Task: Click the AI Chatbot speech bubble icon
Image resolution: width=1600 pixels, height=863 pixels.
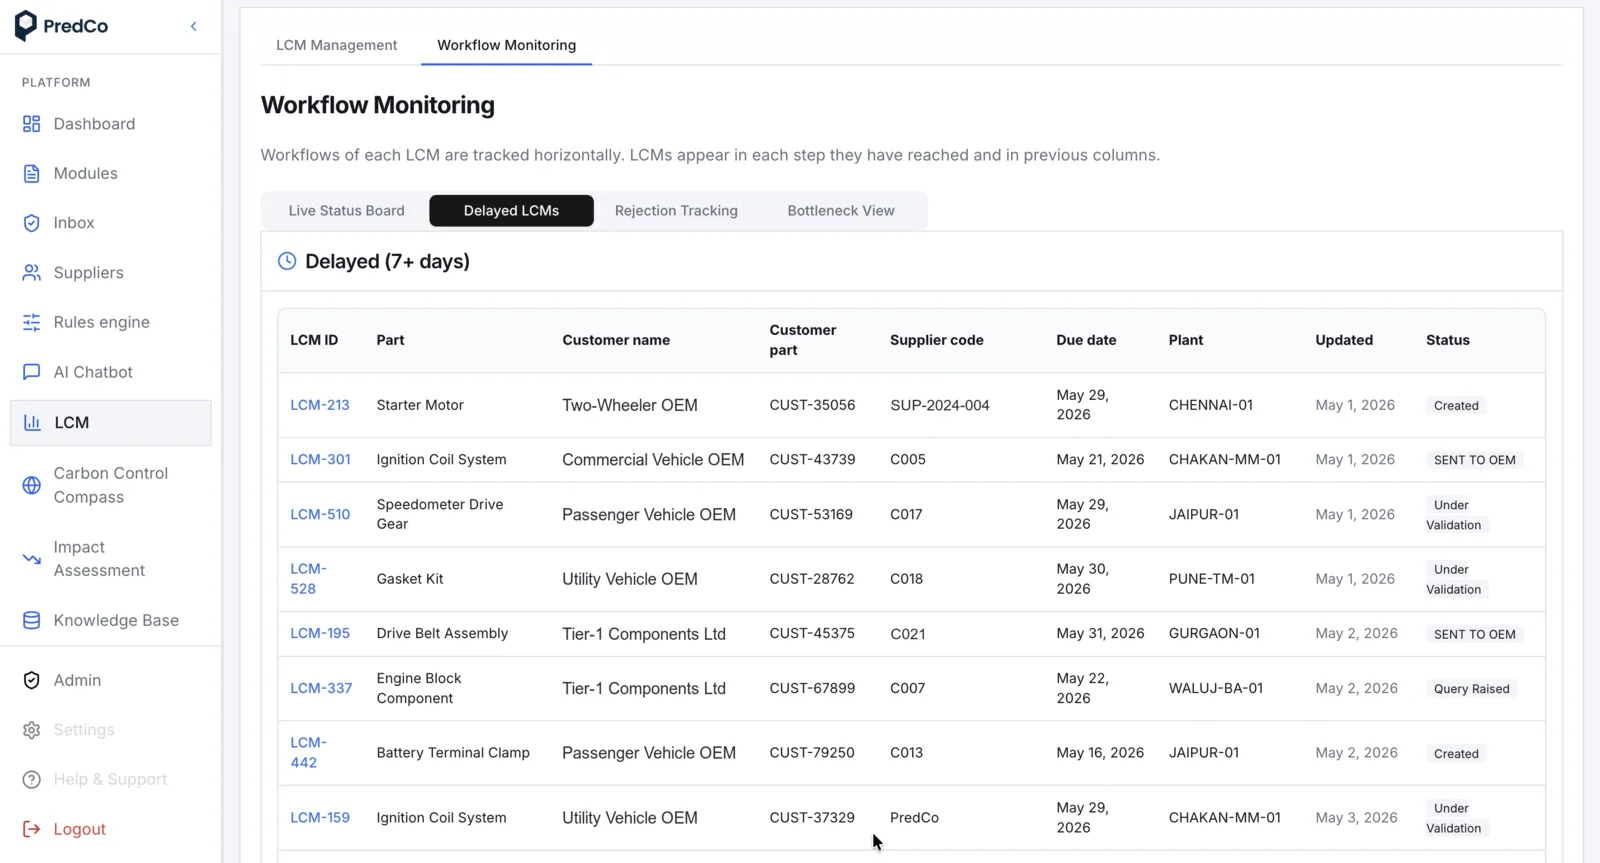Action: pyautogui.click(x=32, y=372)
